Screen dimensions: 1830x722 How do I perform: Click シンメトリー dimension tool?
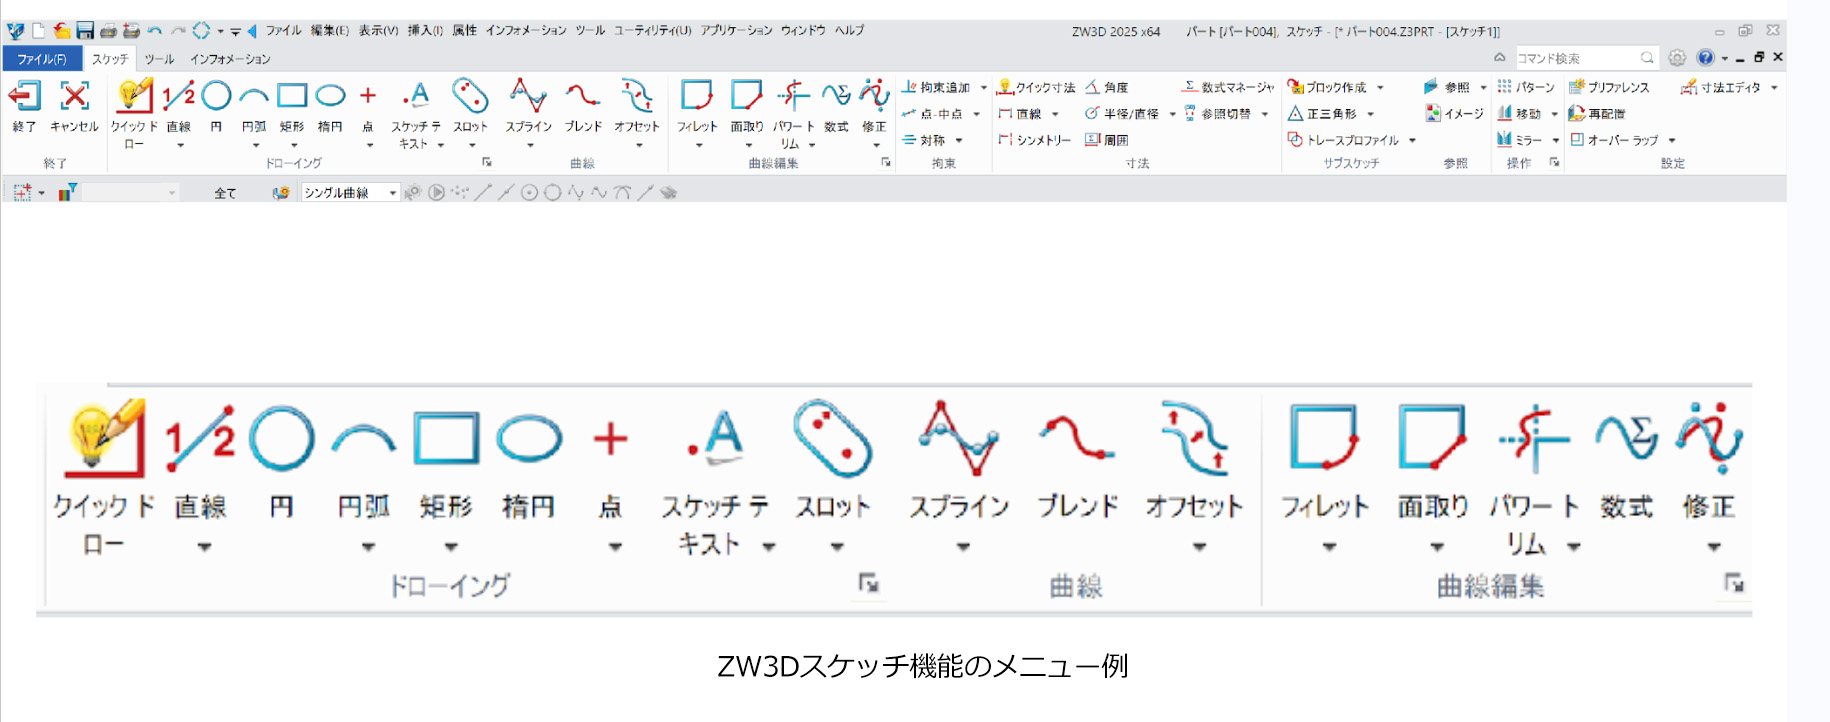pos(1034,140)
